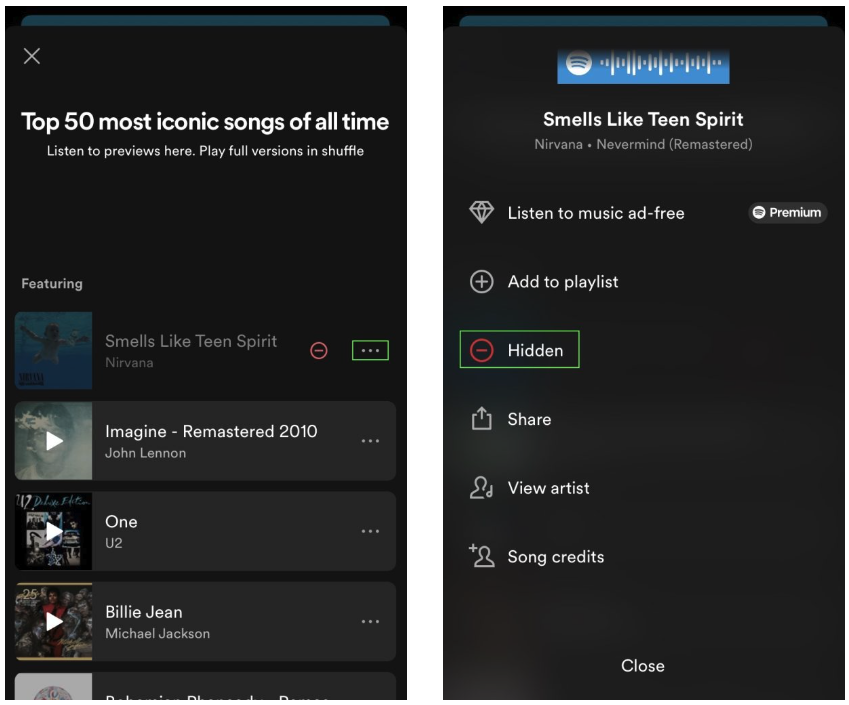Open three-dot menu for One by U2

(x=370, y=531)
